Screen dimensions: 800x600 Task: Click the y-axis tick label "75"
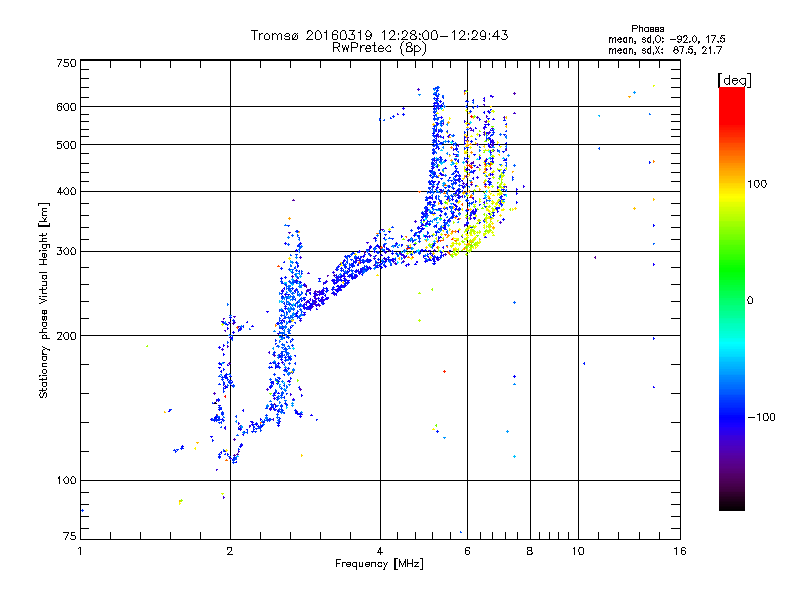click(x=70, y=536)
